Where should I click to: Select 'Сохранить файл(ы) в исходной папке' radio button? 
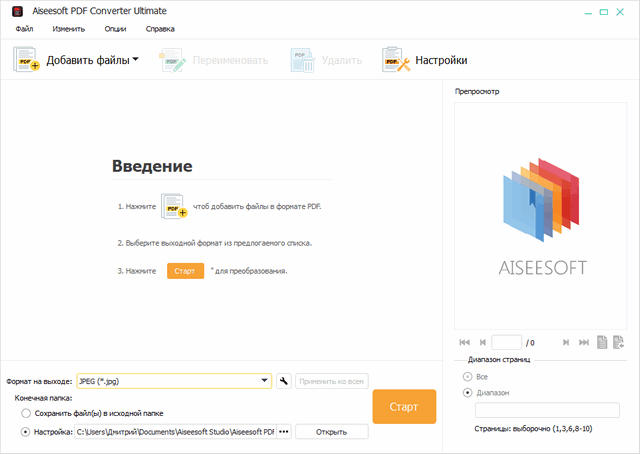[x=26, y=413]
